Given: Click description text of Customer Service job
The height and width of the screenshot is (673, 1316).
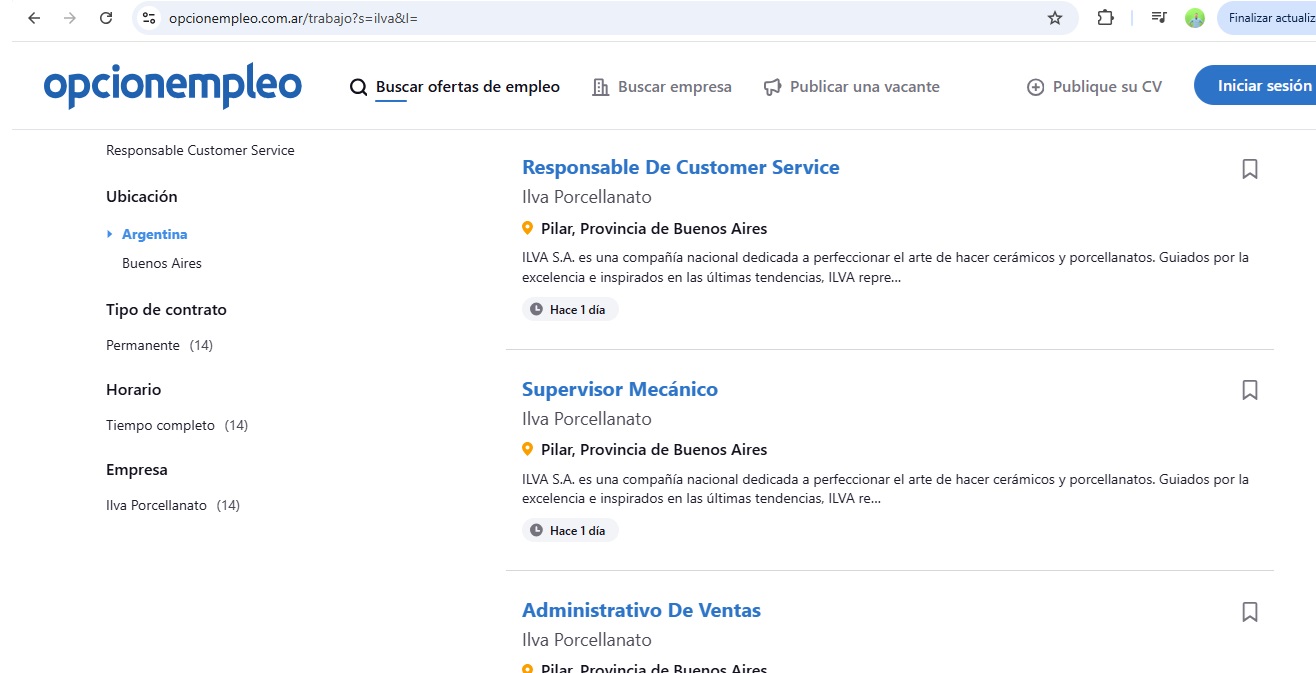Looking at the screenshot, I should pyautogui.click(x=885, y=267).
